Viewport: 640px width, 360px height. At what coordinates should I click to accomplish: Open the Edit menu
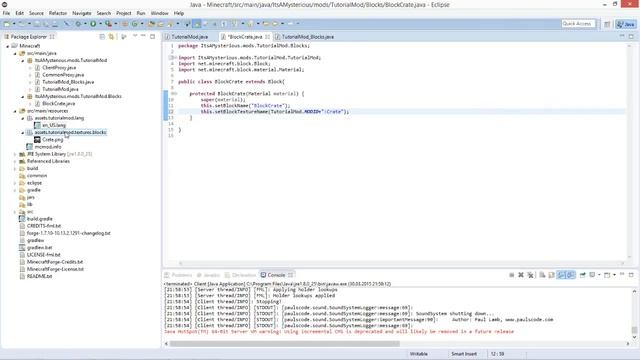click(19, 13)
